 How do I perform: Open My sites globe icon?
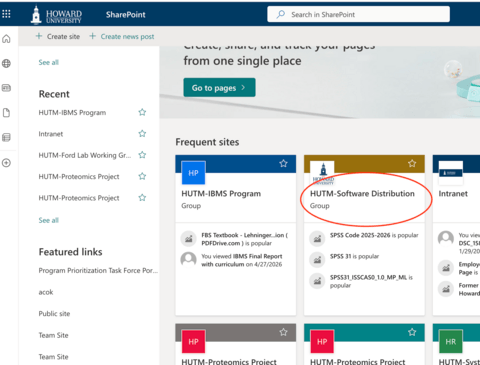[x=6, y=63]
